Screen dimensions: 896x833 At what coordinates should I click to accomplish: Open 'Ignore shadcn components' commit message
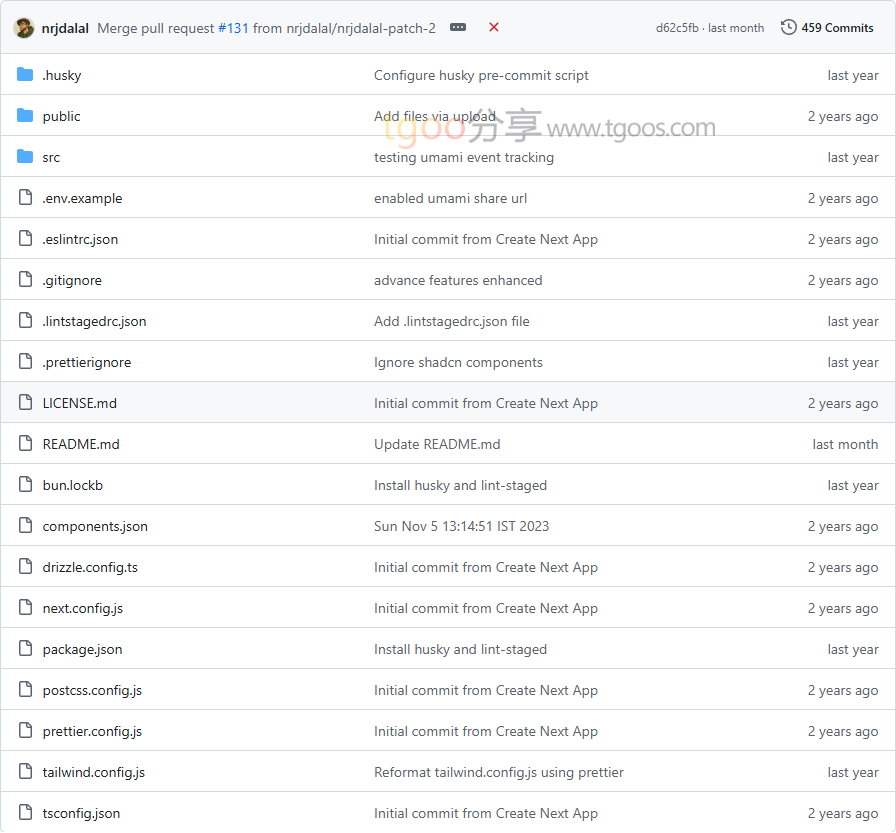coord(458,362)
